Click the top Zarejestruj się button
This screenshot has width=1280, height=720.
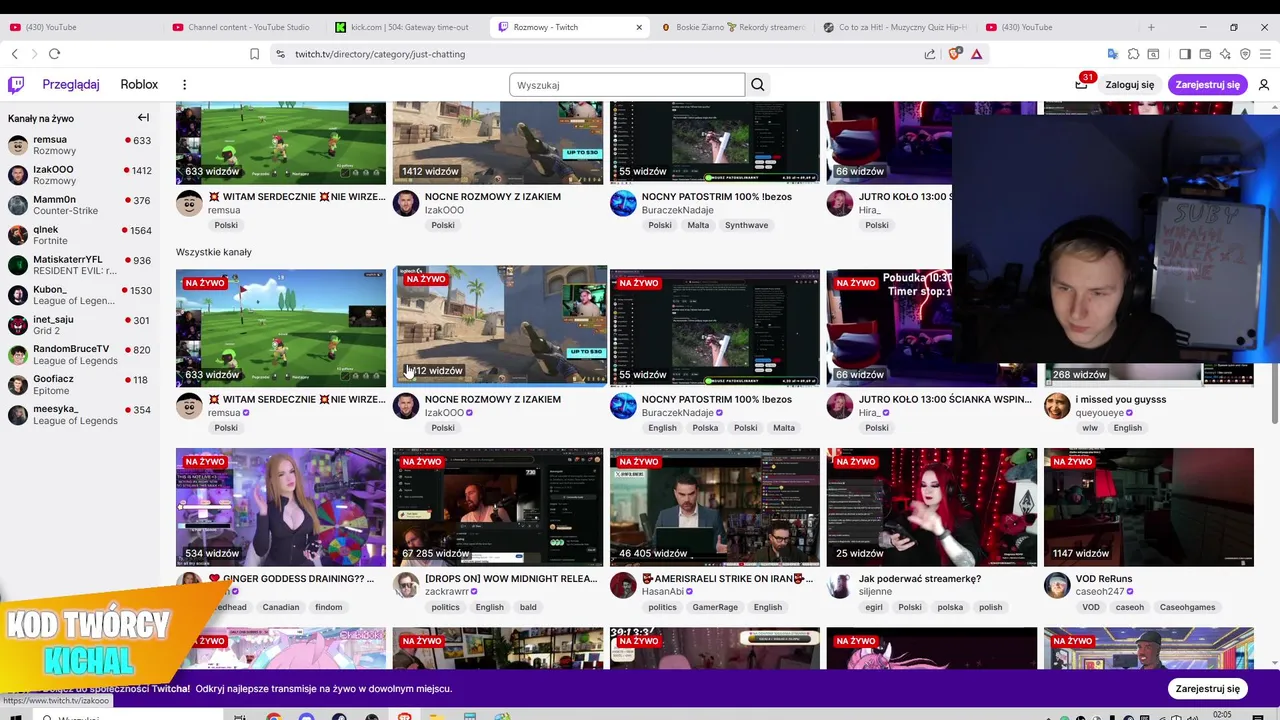(1208, 85)
